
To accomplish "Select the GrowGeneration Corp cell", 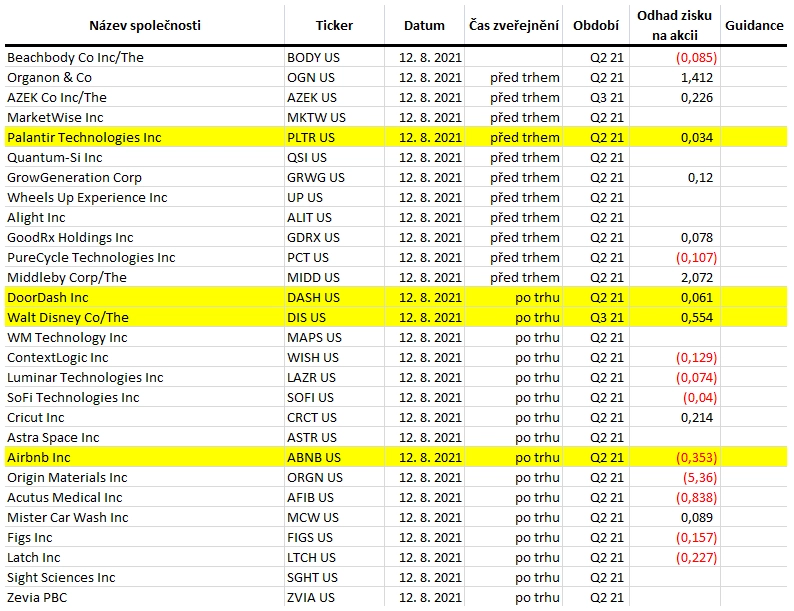I will pos(144,178).
